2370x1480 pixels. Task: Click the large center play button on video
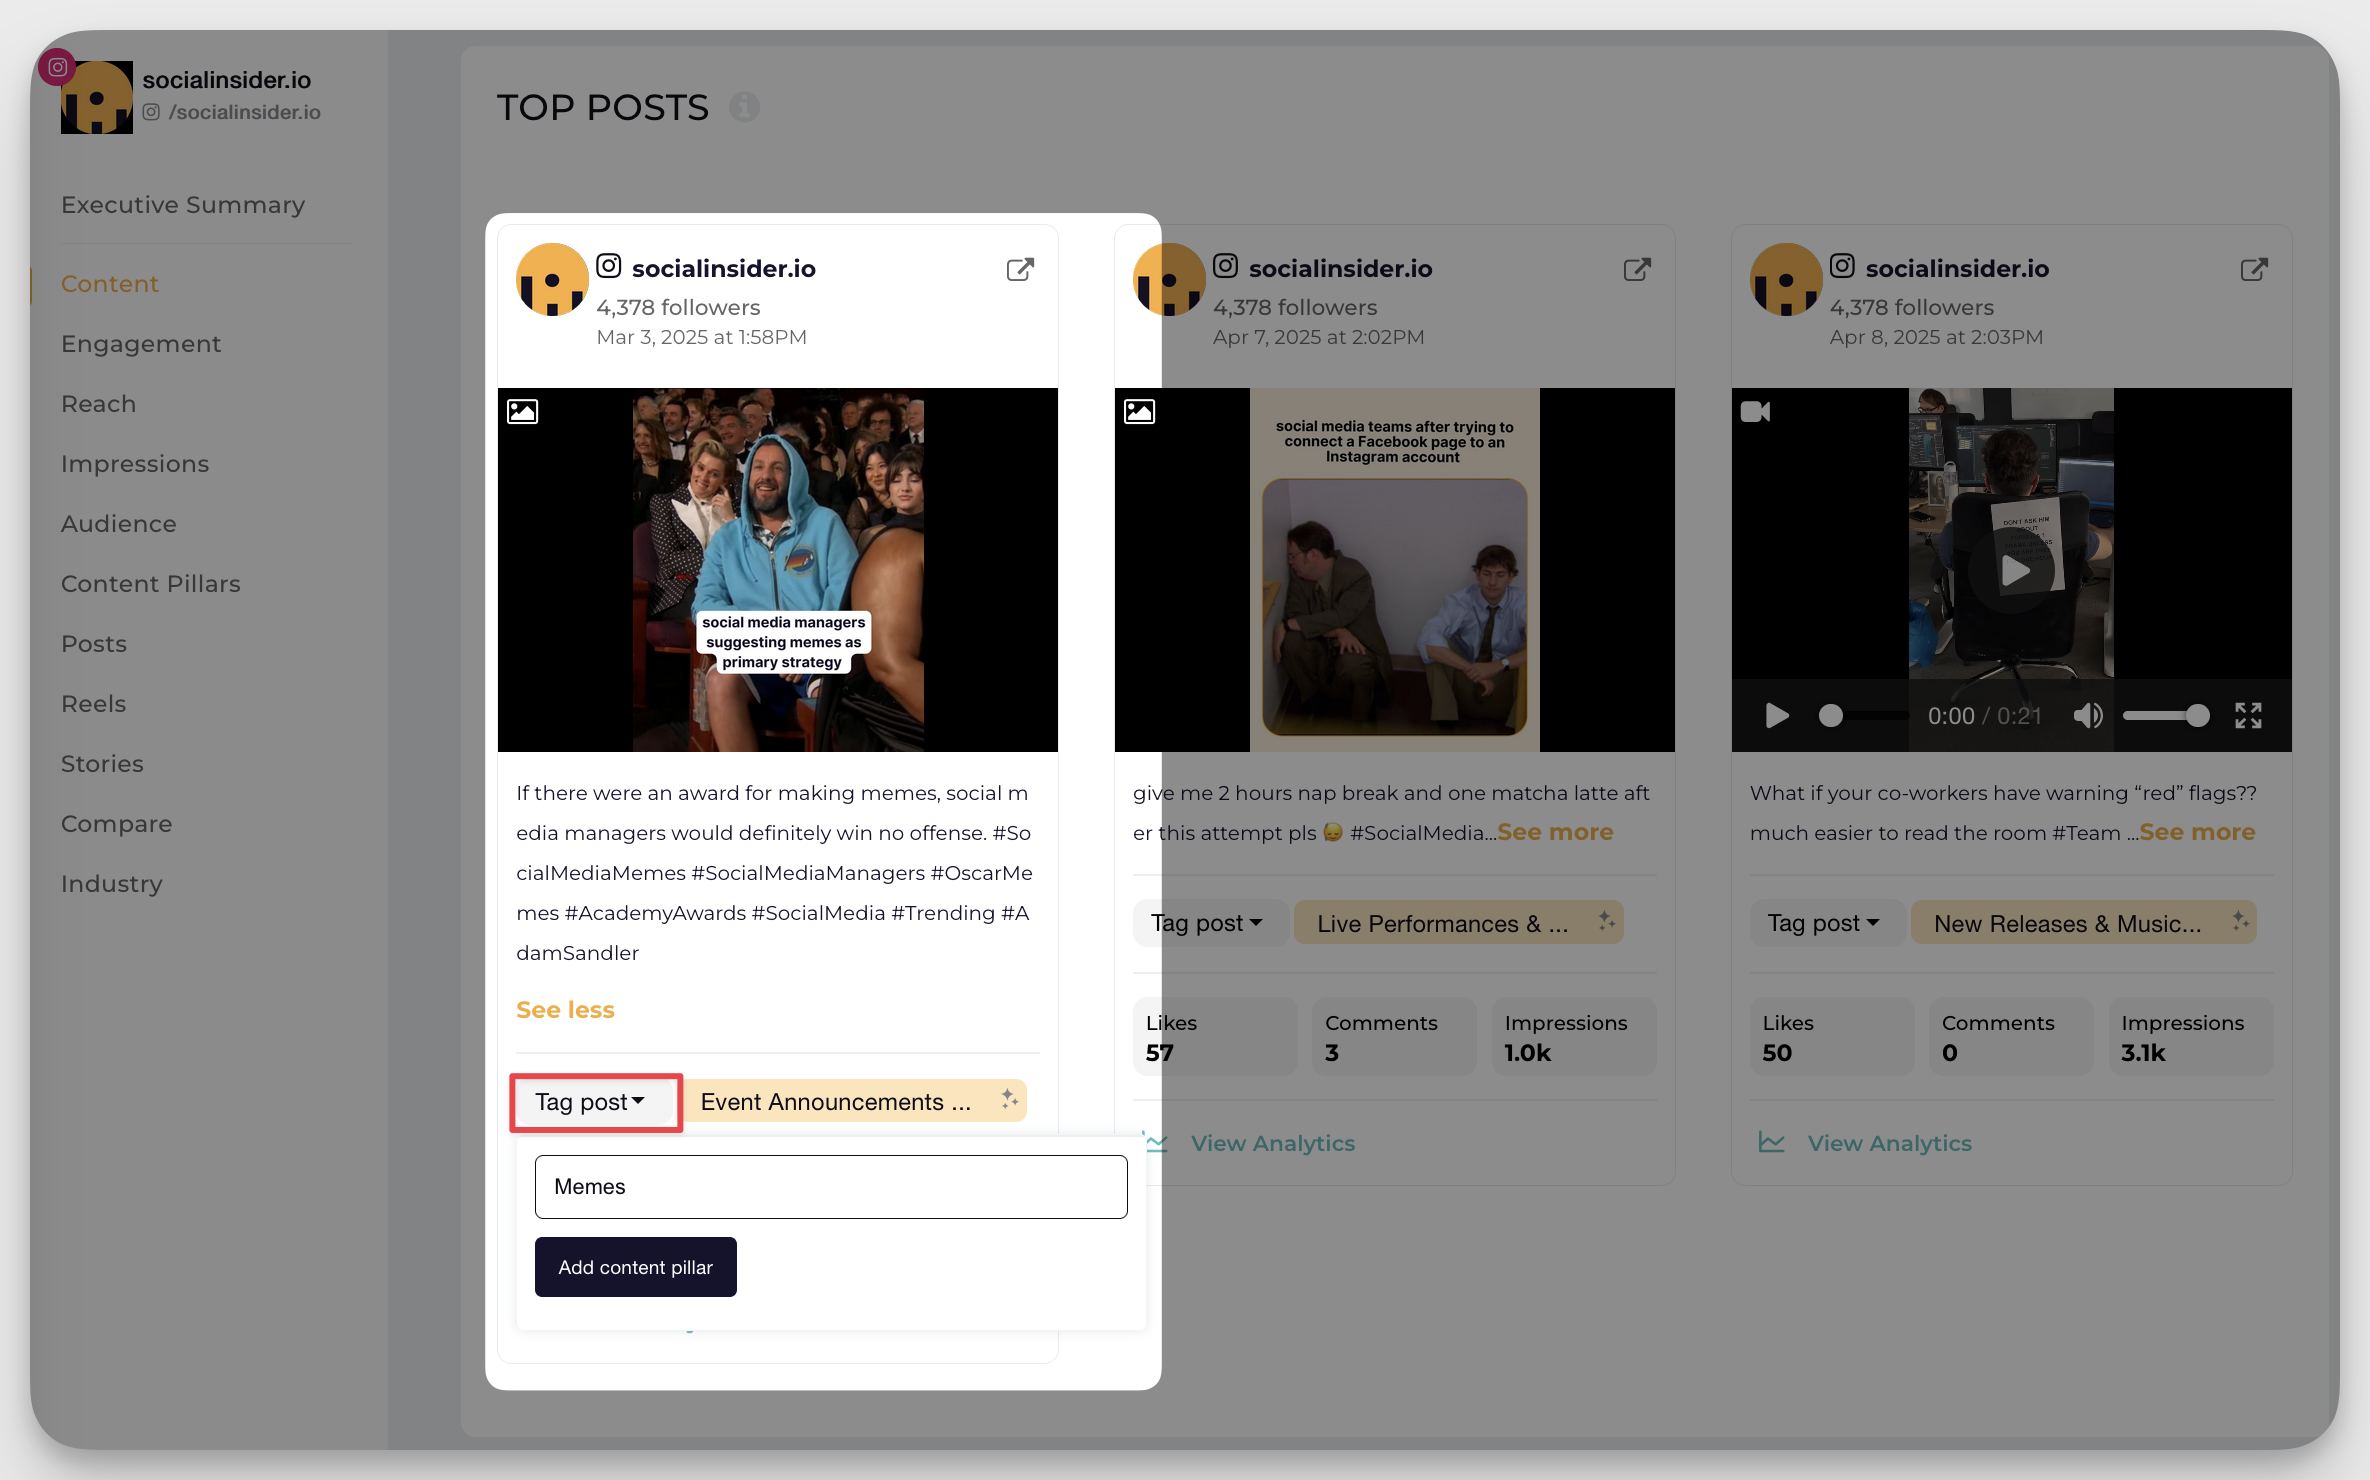coord(2012,571)
